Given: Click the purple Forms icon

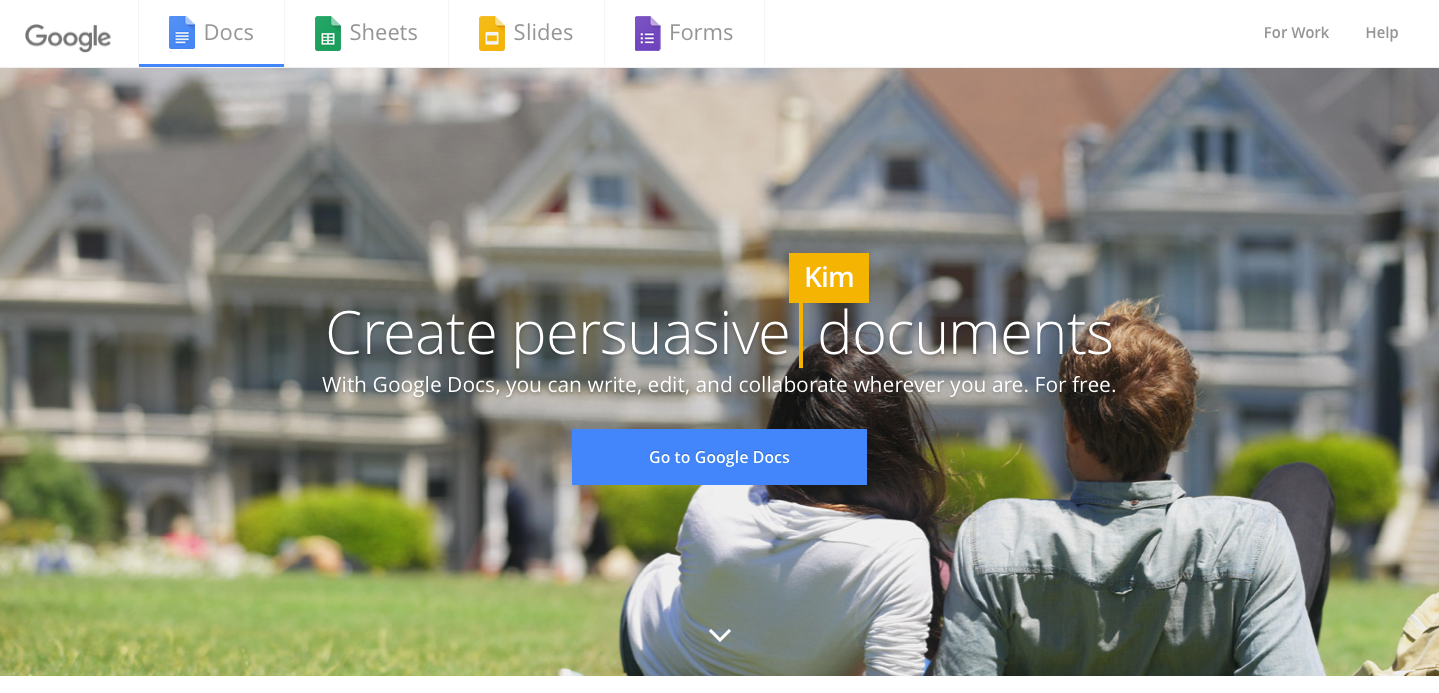Looking at the screenshot, I should [647, 33].
